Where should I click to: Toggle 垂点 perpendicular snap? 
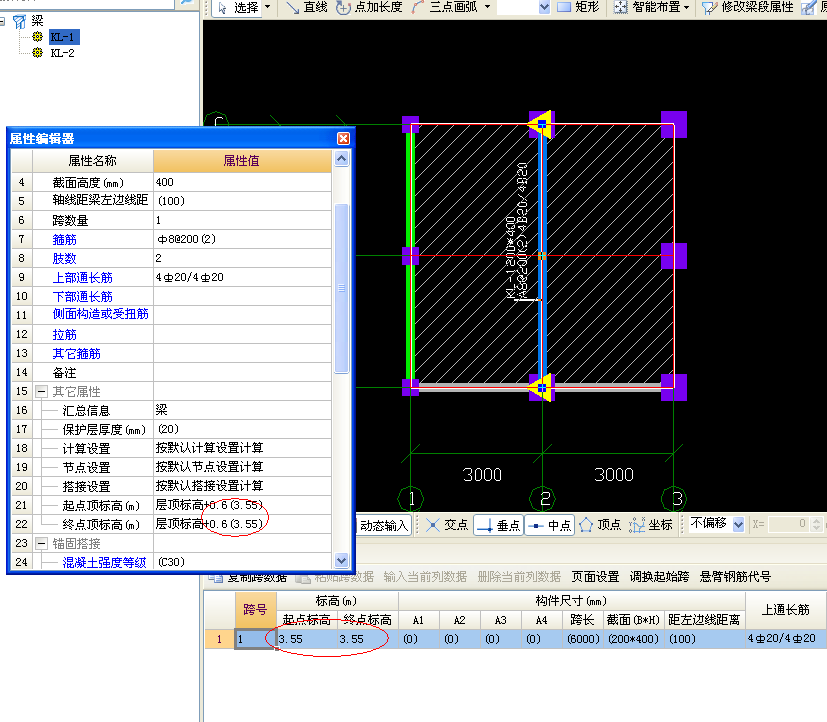(x=498, y=525)
